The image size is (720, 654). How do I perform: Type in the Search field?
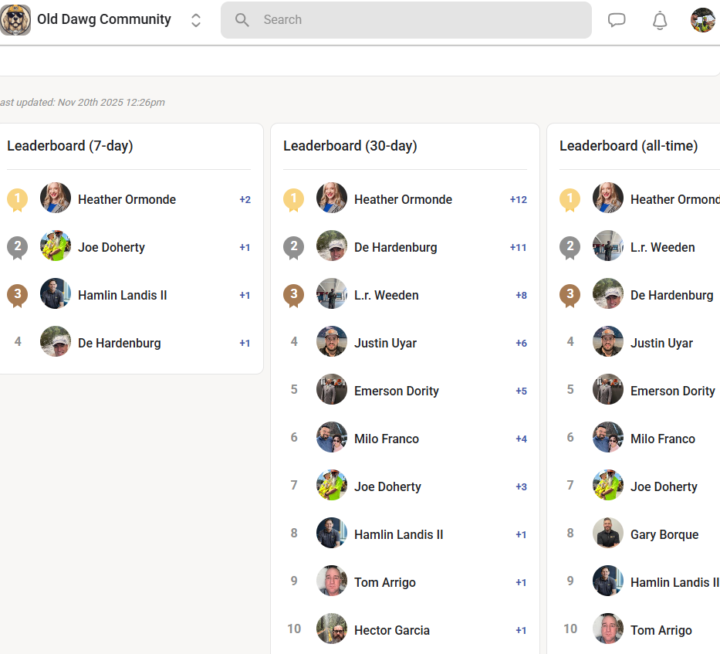420,20
